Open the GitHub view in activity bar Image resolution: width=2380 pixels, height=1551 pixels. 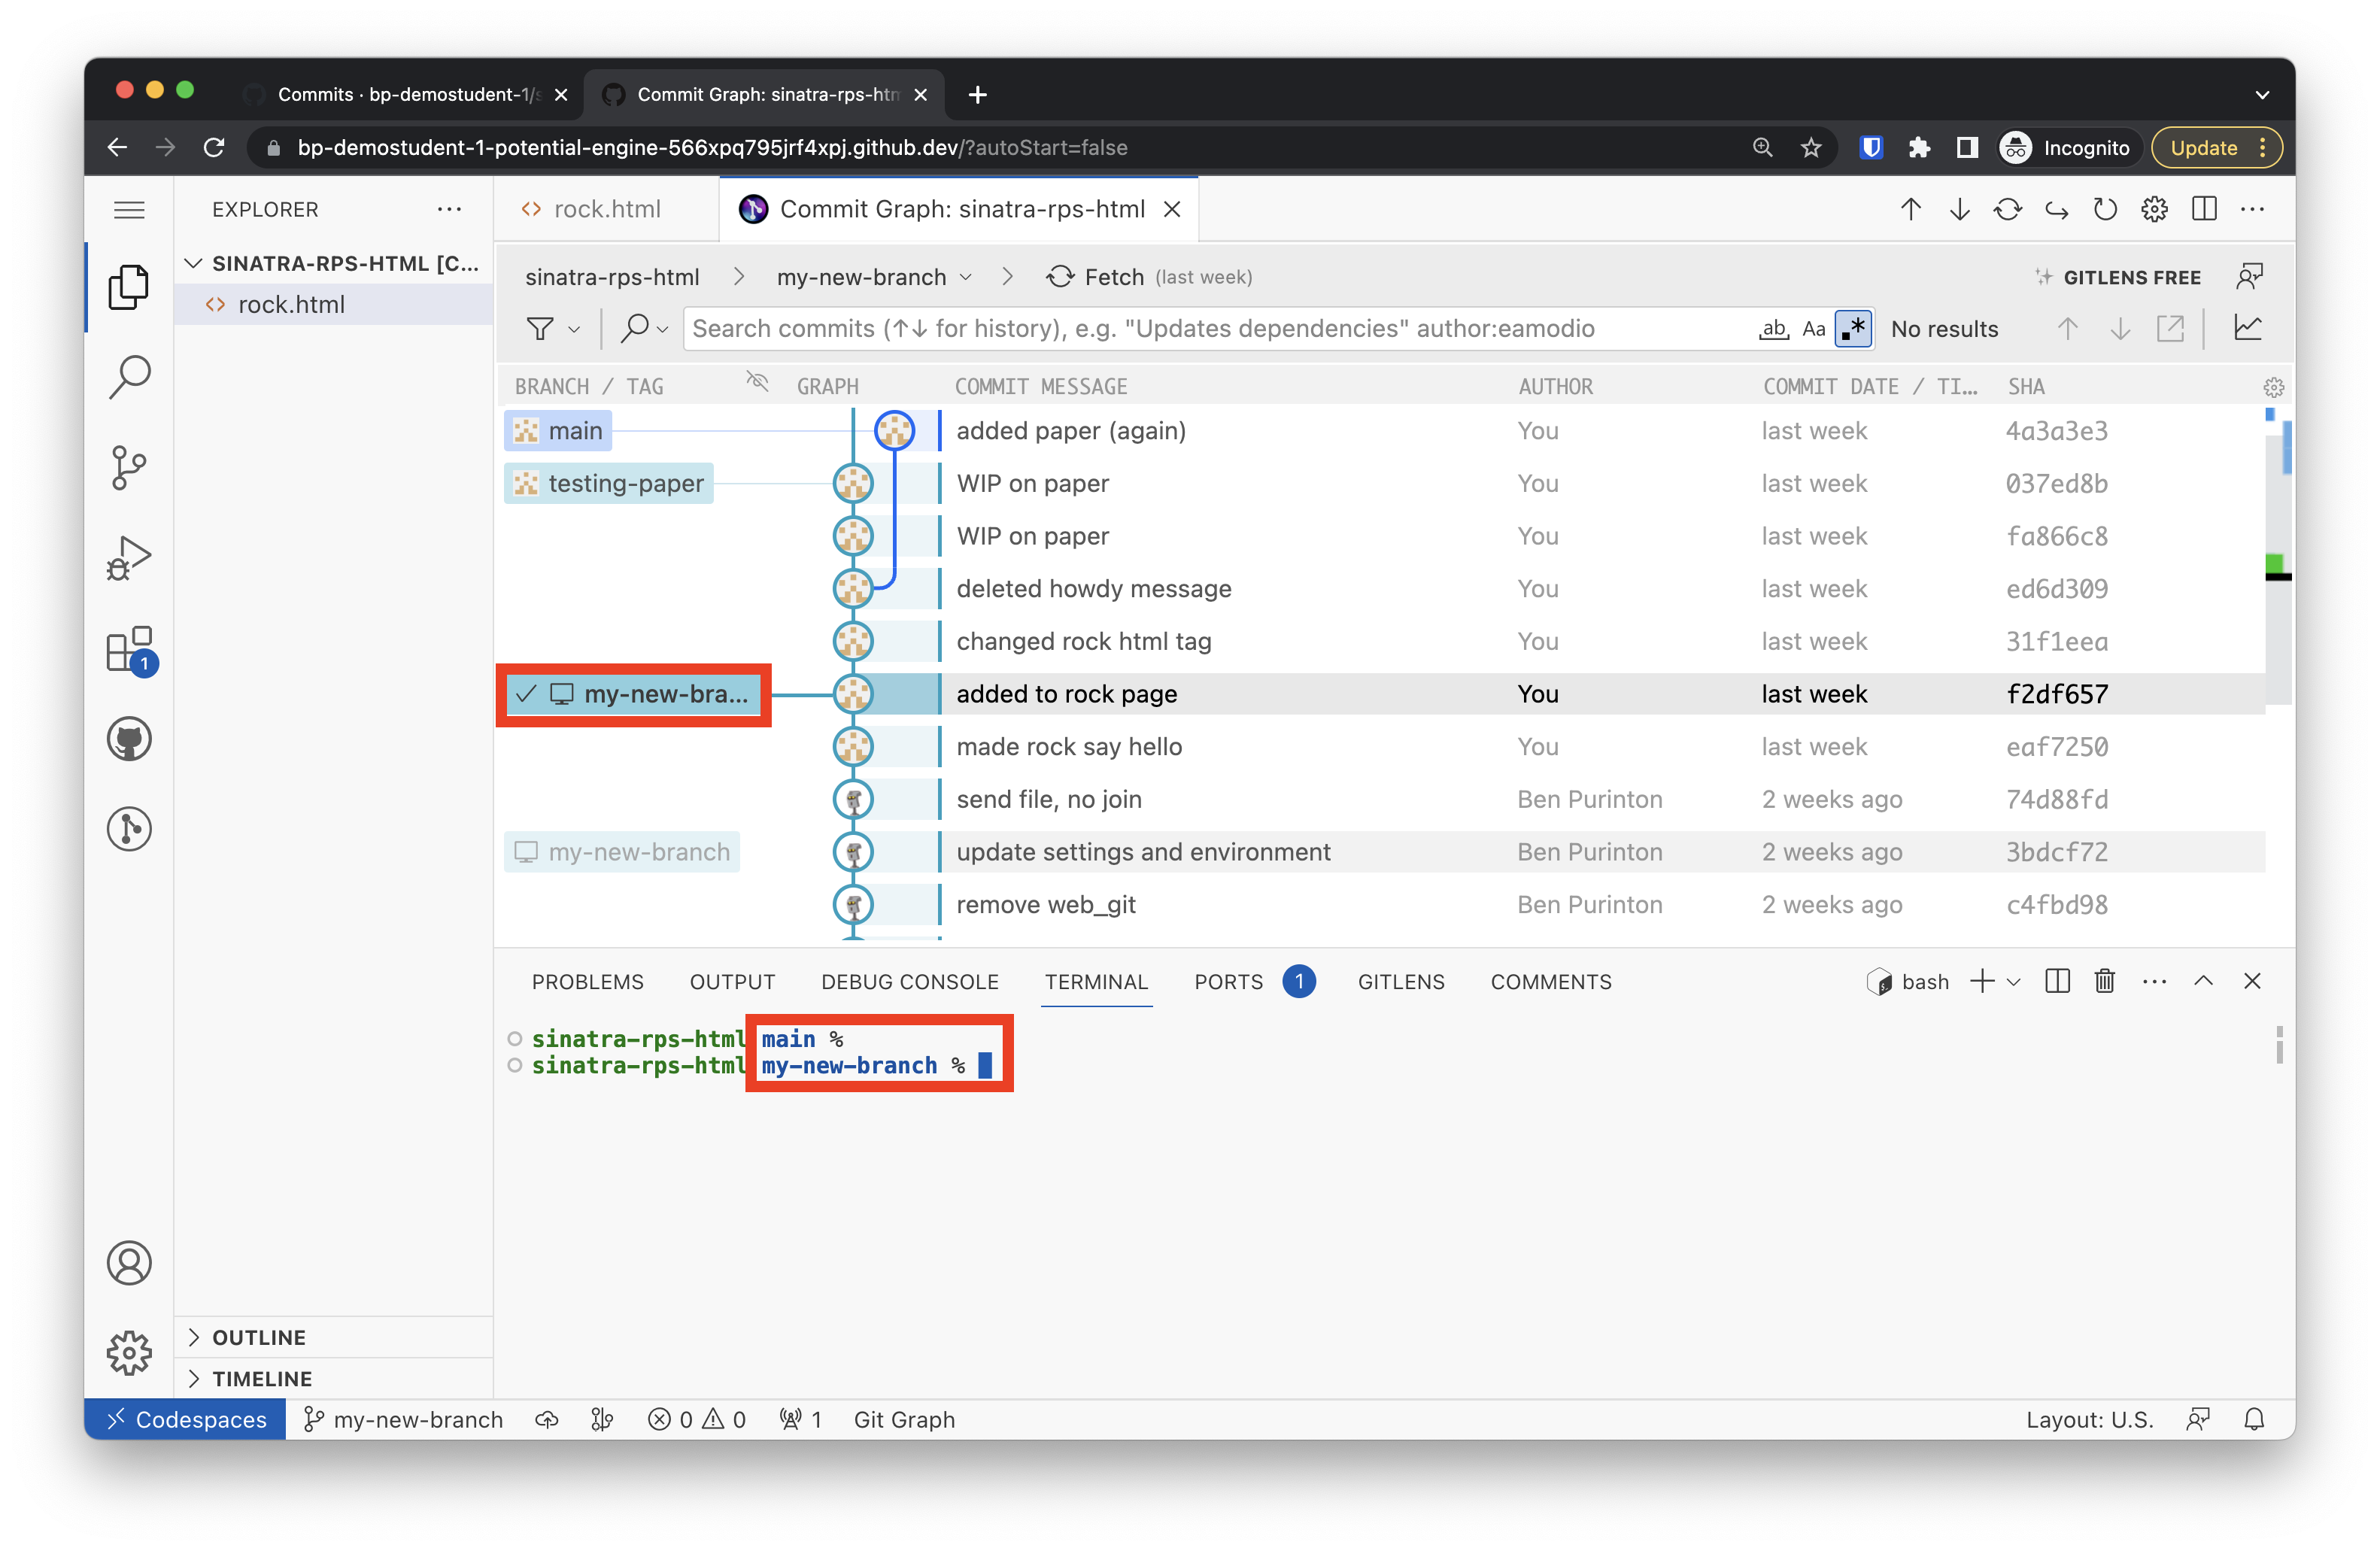(129, 739)
